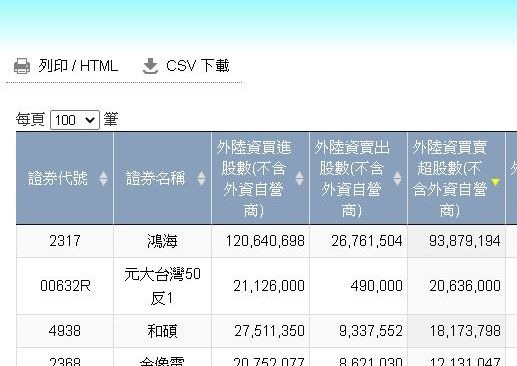The height and width of the screenshot is (366, 517).
Task: Open the 每頁 100 rows dropdown
Action: tap(75, 120)
